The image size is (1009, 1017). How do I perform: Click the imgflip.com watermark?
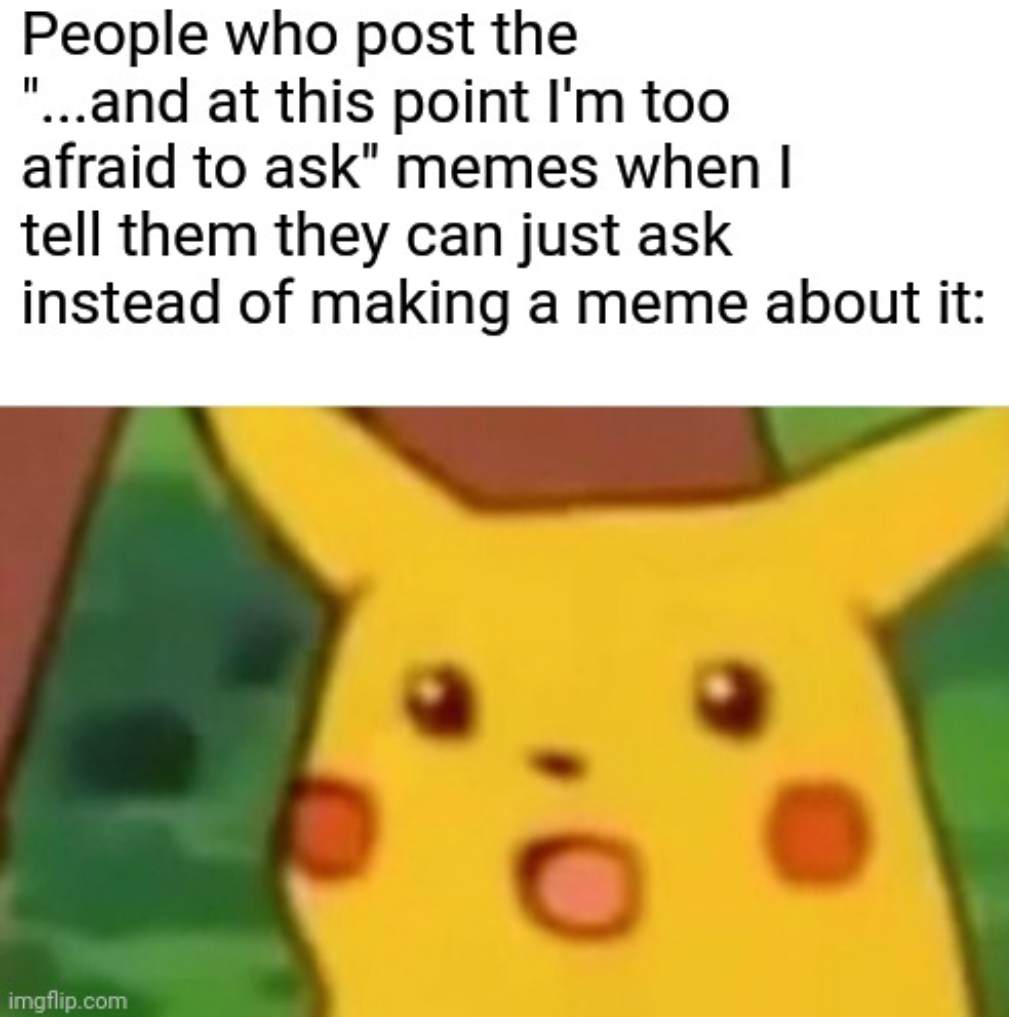67,1001
